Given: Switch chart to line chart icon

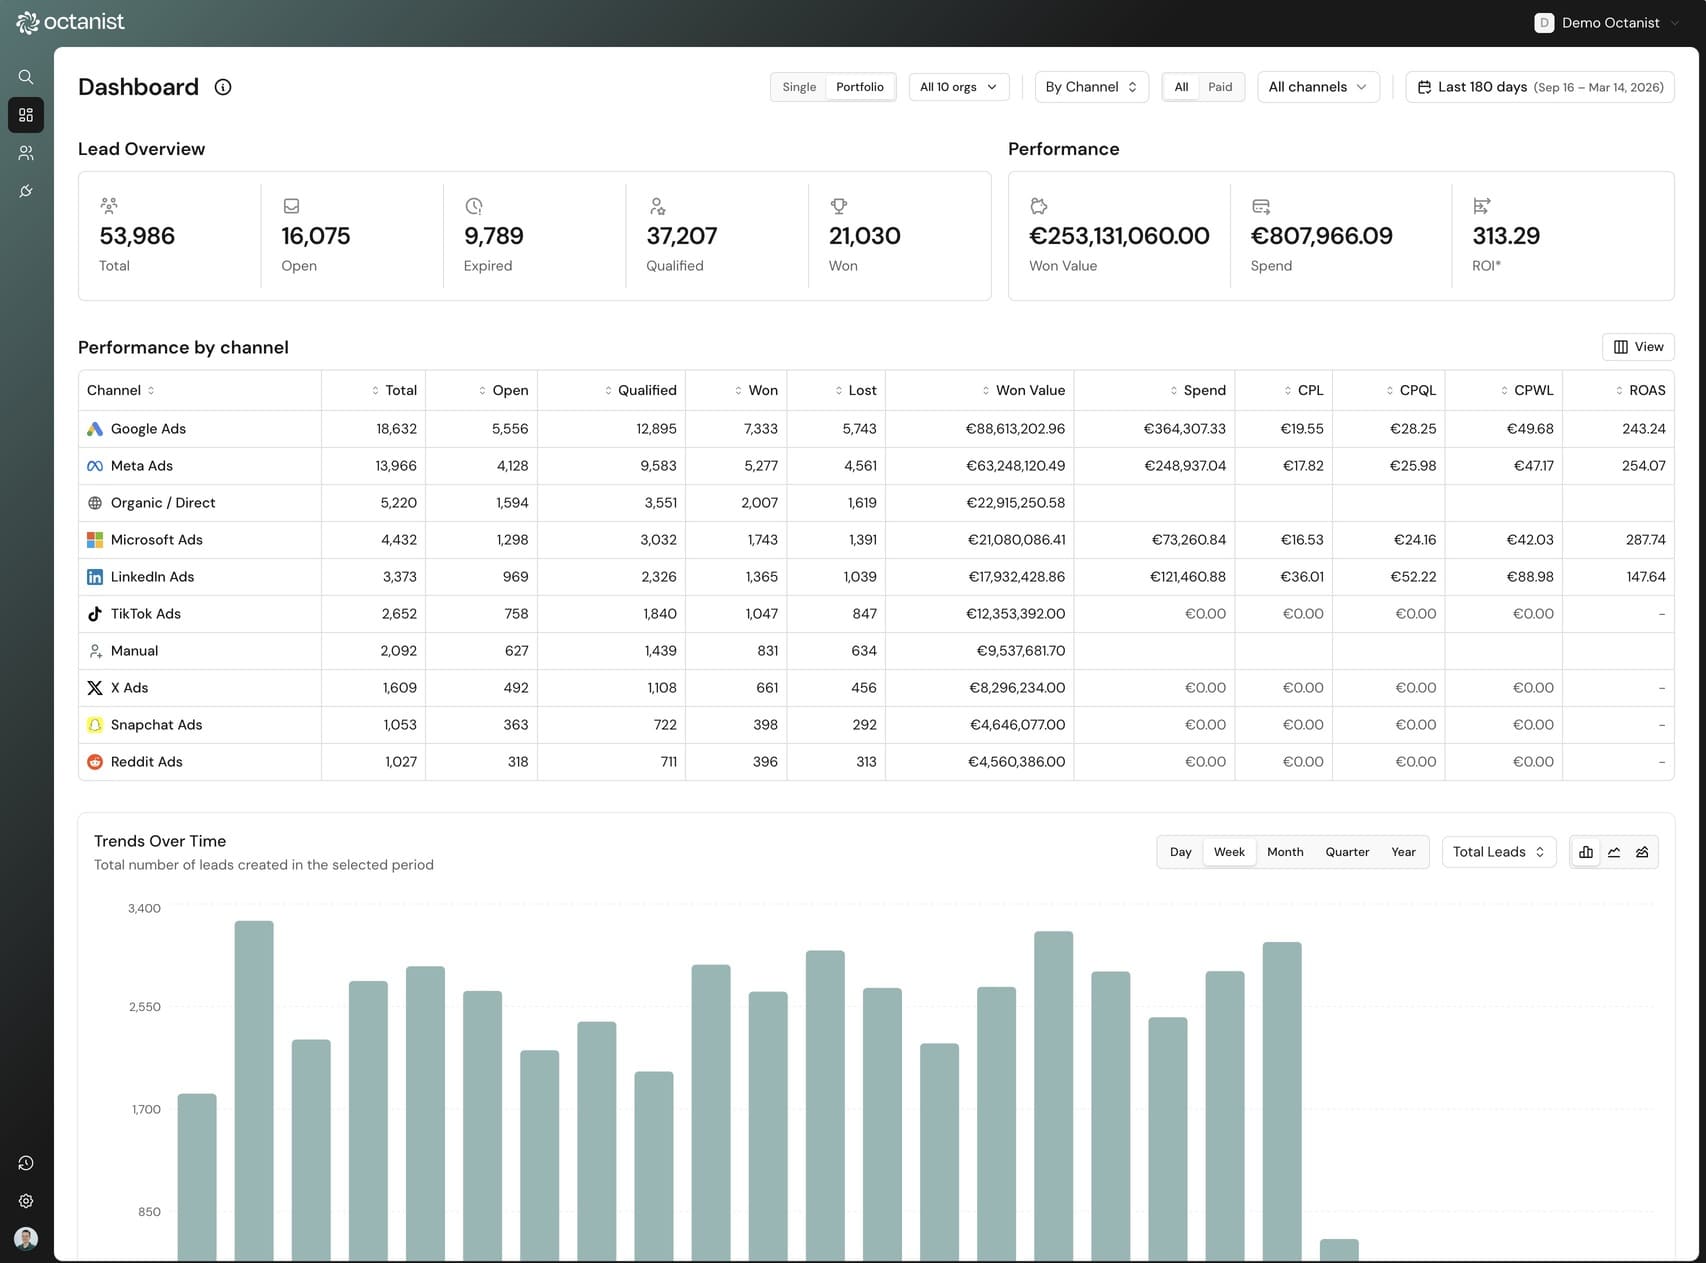Looking at the screenshot, I should [x=1614, y=852].
